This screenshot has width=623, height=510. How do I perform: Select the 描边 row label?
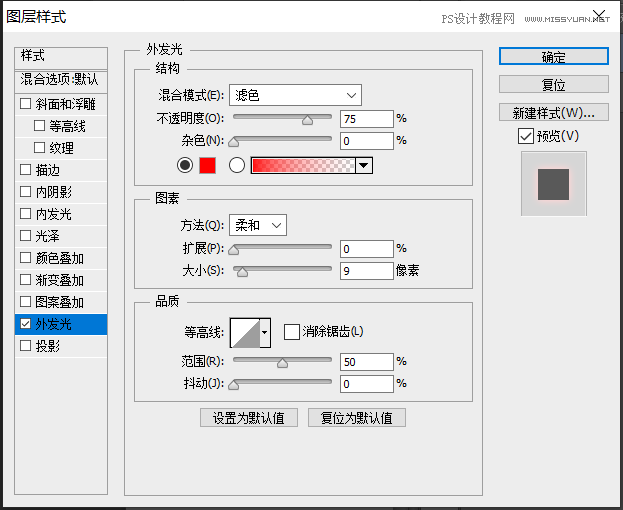[x=48, y=170]
